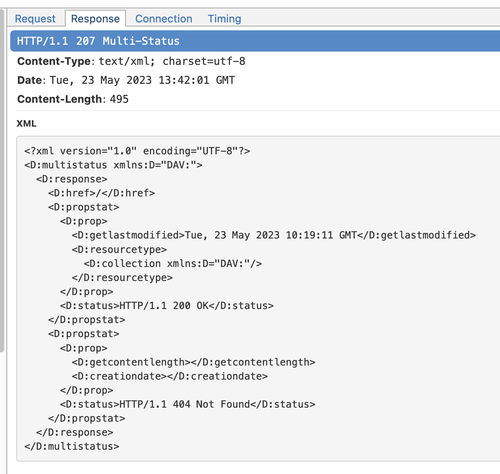Viewport: 500px width, 474px height.
Task: Open the Connection tab
Action: (x=164, y=19)
